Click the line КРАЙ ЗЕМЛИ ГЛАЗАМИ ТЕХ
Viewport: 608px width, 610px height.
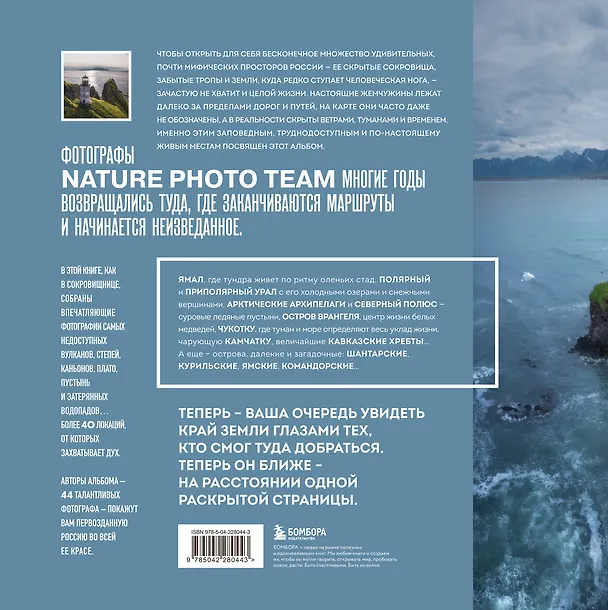coord(275,431)
